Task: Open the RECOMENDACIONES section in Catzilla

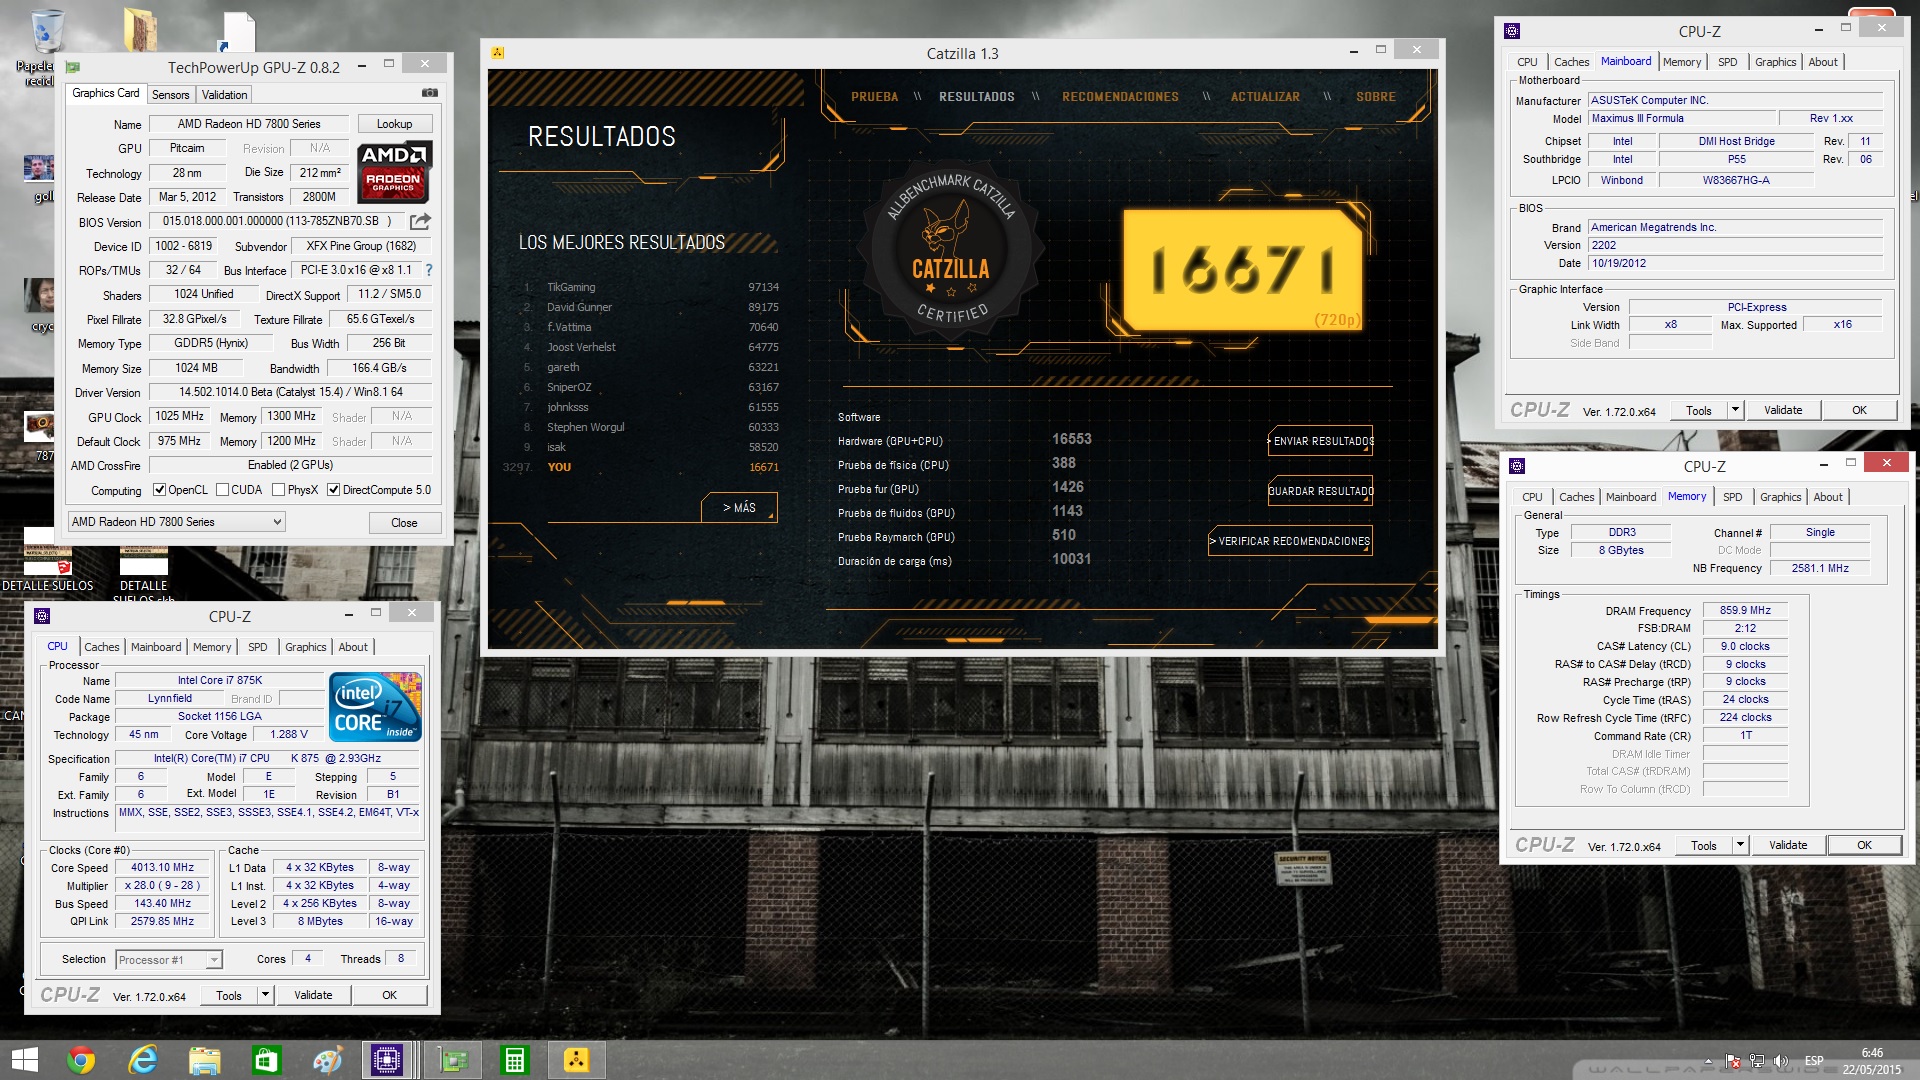Action: 1120,97
